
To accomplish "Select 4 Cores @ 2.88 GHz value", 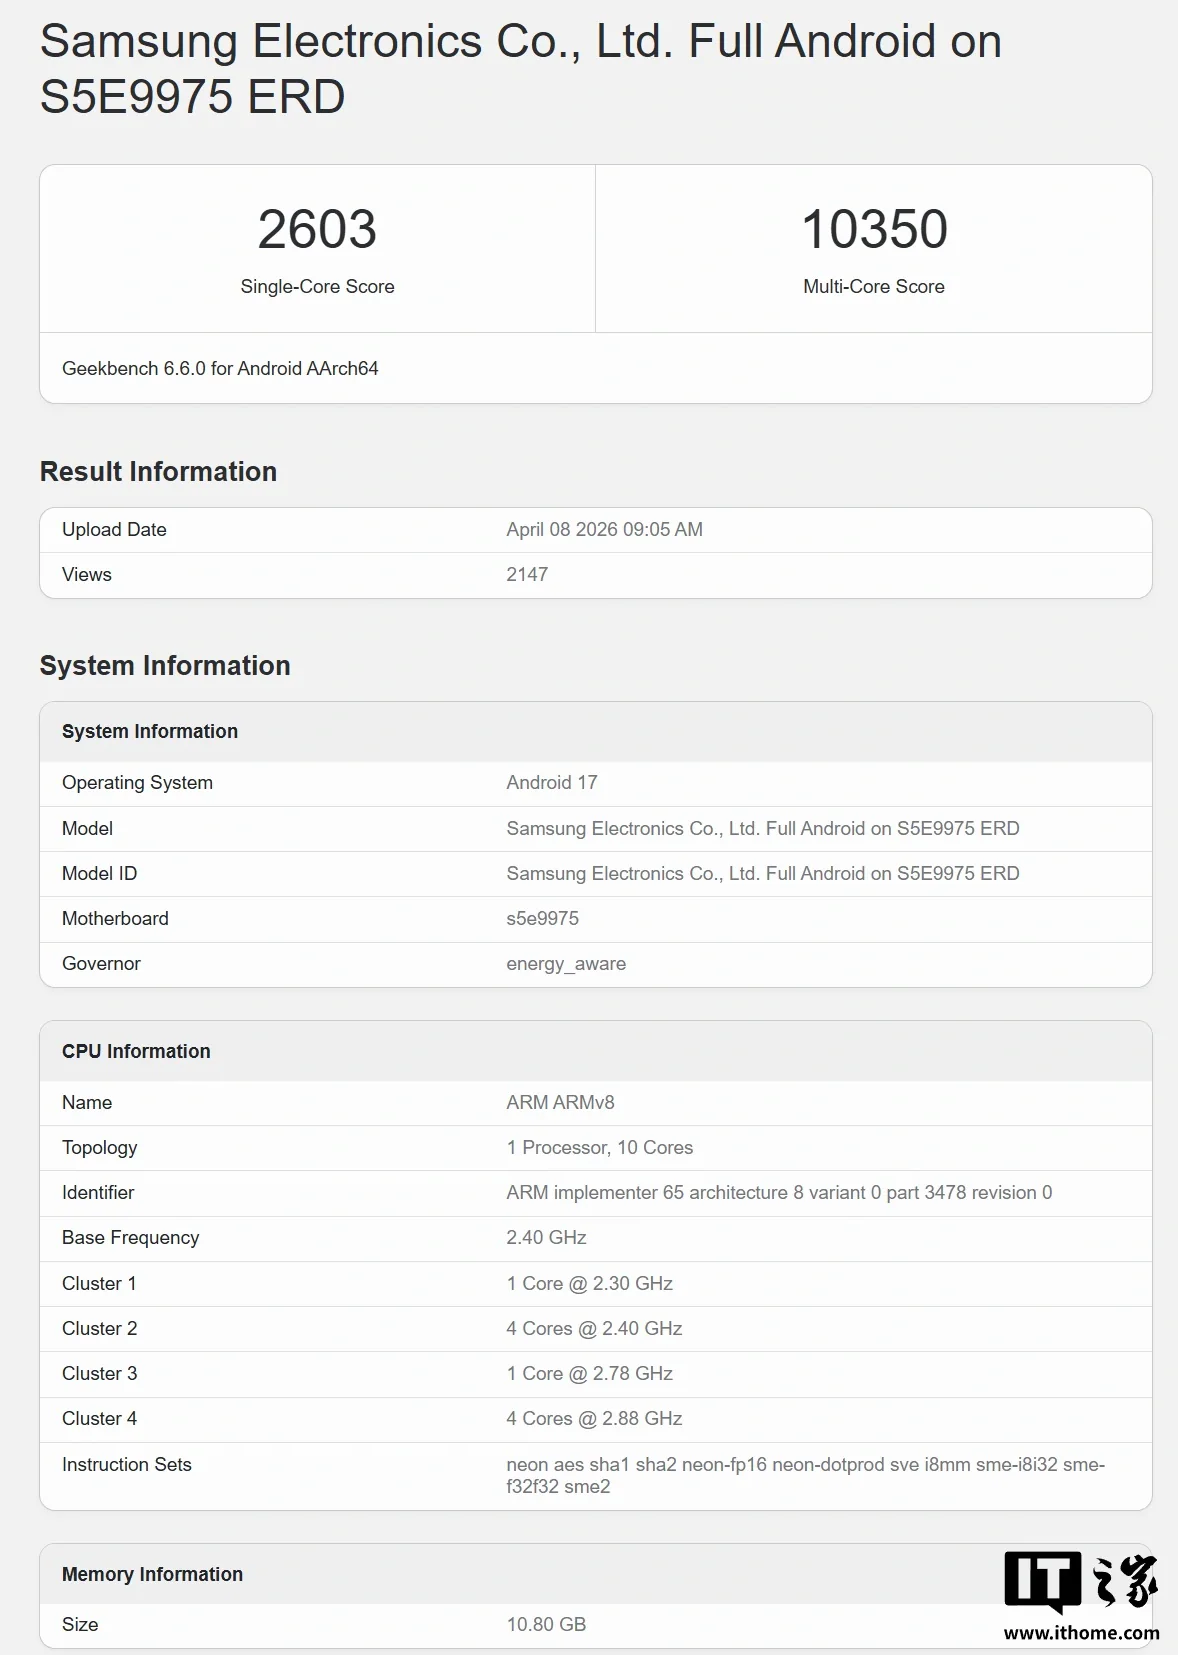I will 594,1419.
